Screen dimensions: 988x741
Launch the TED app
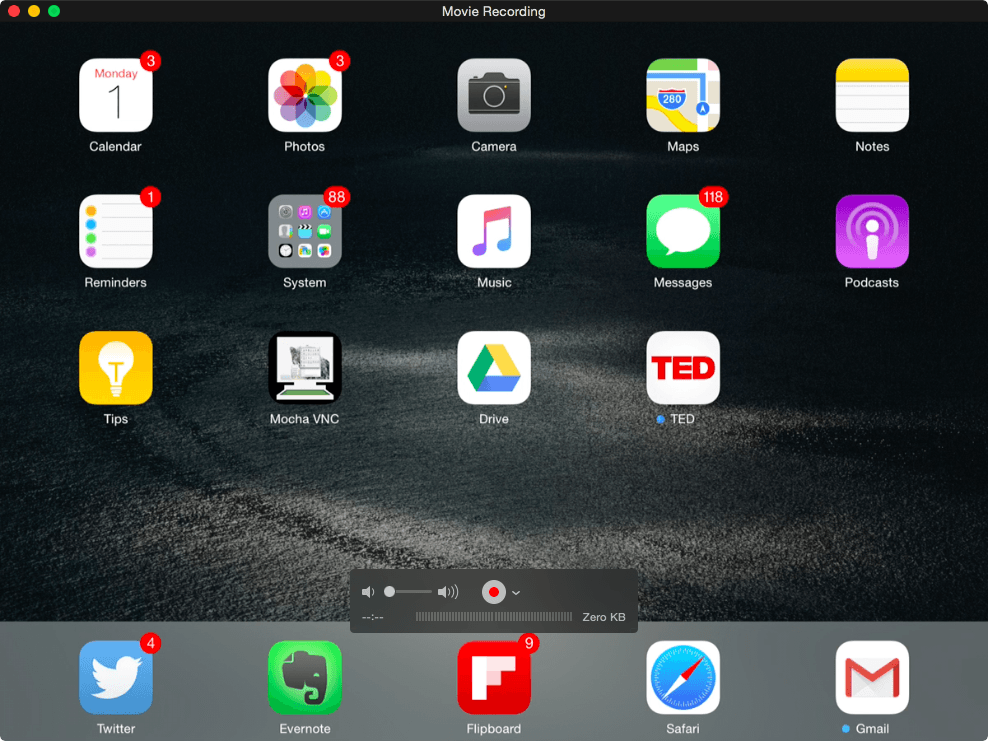tap(683, 367)
